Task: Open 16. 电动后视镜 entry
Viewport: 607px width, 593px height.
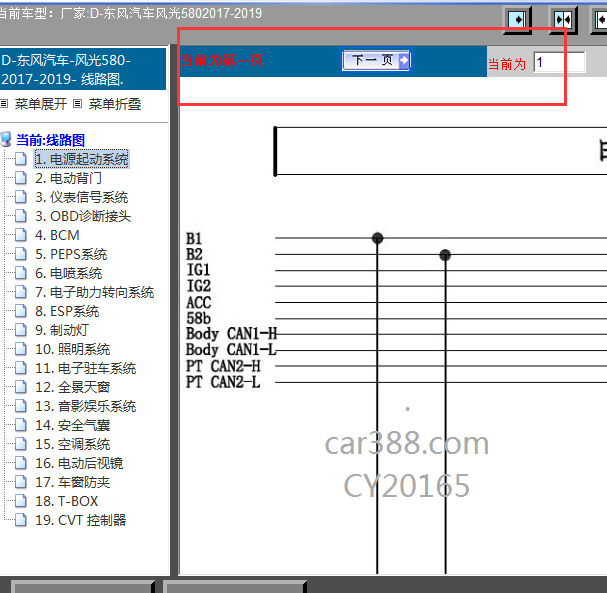Action: click(79, 463)
